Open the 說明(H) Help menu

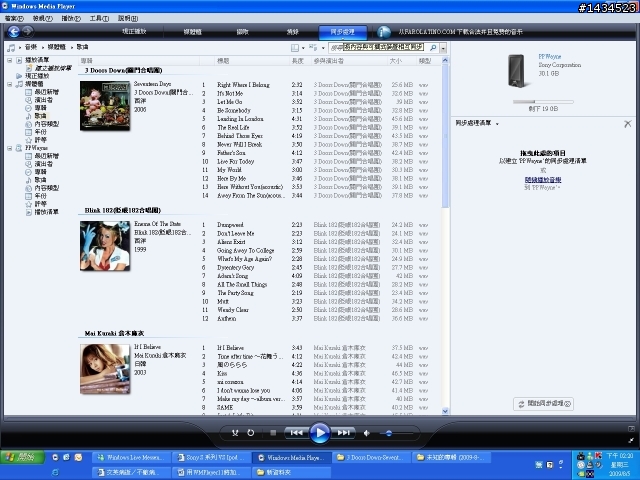click(x=128, y=18)
